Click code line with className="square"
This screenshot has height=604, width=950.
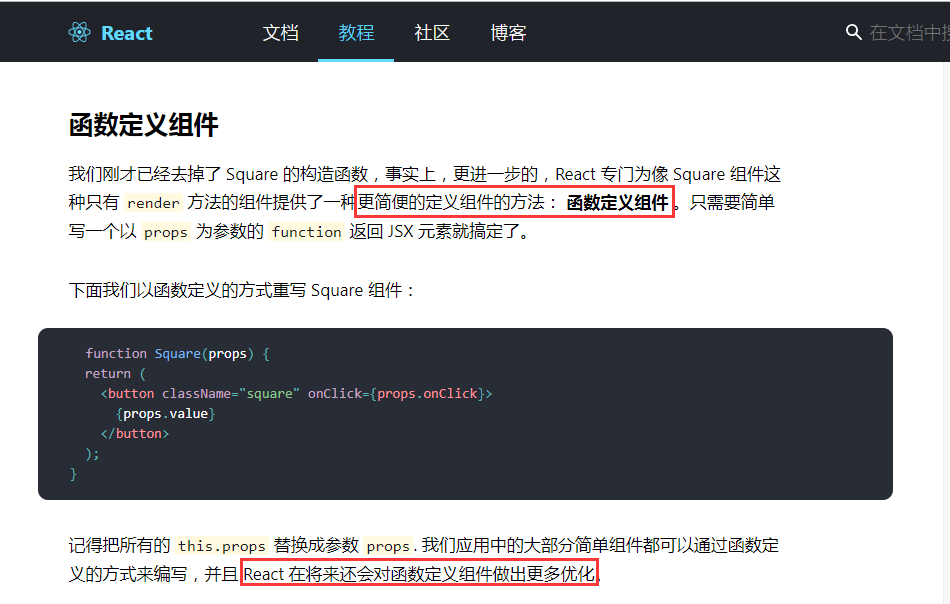(x=296, y=394)
